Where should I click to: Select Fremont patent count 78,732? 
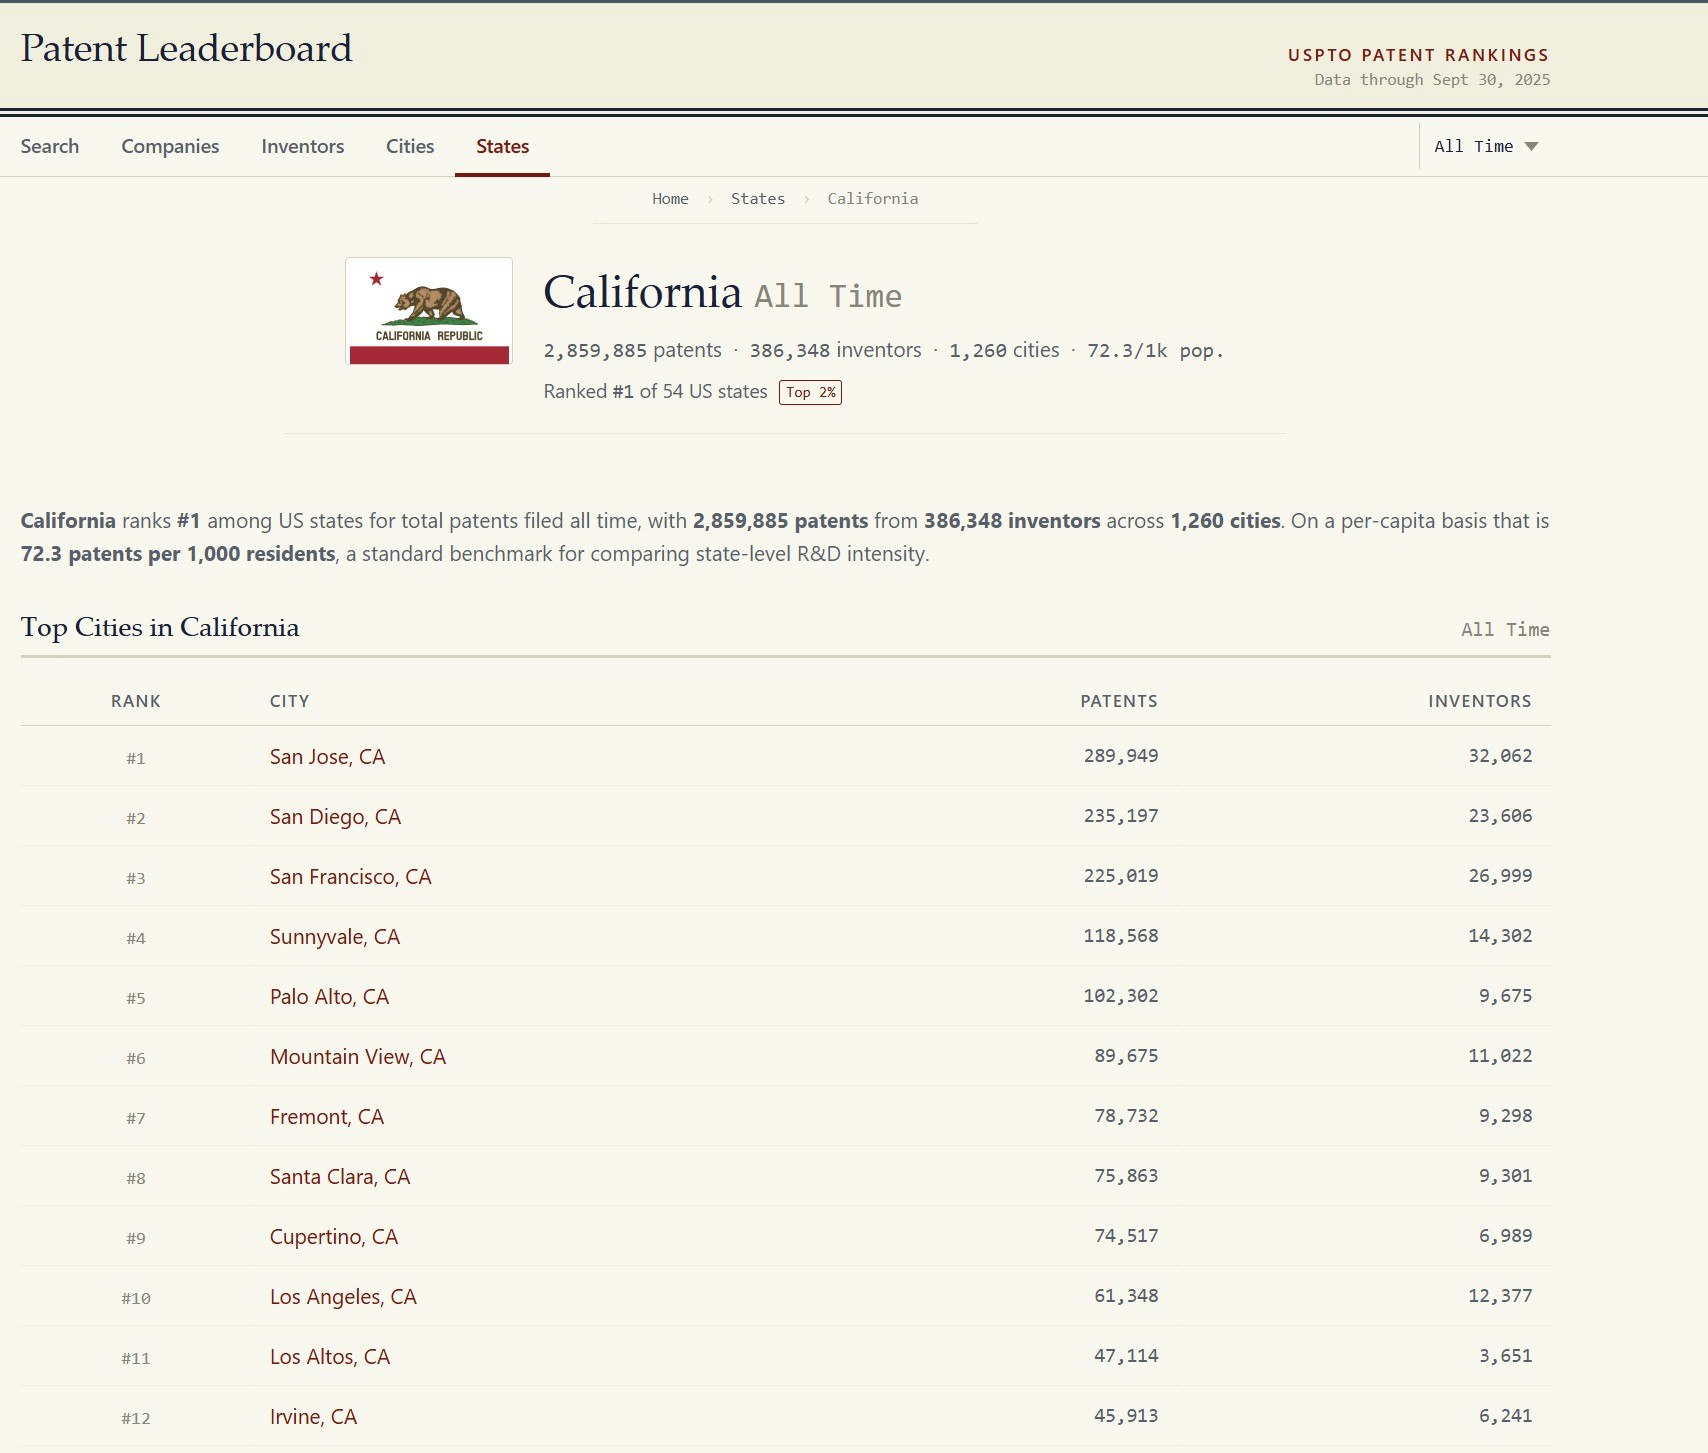(x=1126, y=1116)
